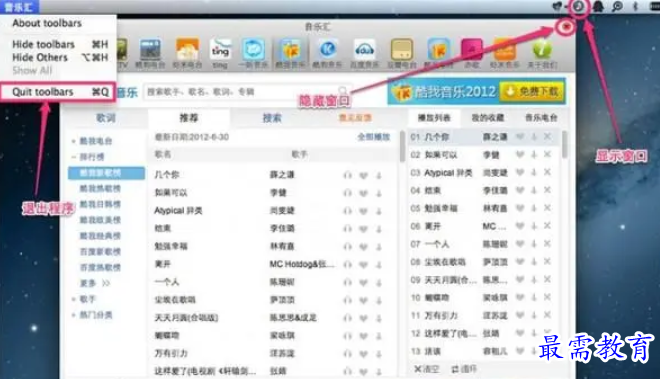The image size is (660, 379).
Task: Open the pink 赤歌 toolbar icon
Action: [472, 53]
